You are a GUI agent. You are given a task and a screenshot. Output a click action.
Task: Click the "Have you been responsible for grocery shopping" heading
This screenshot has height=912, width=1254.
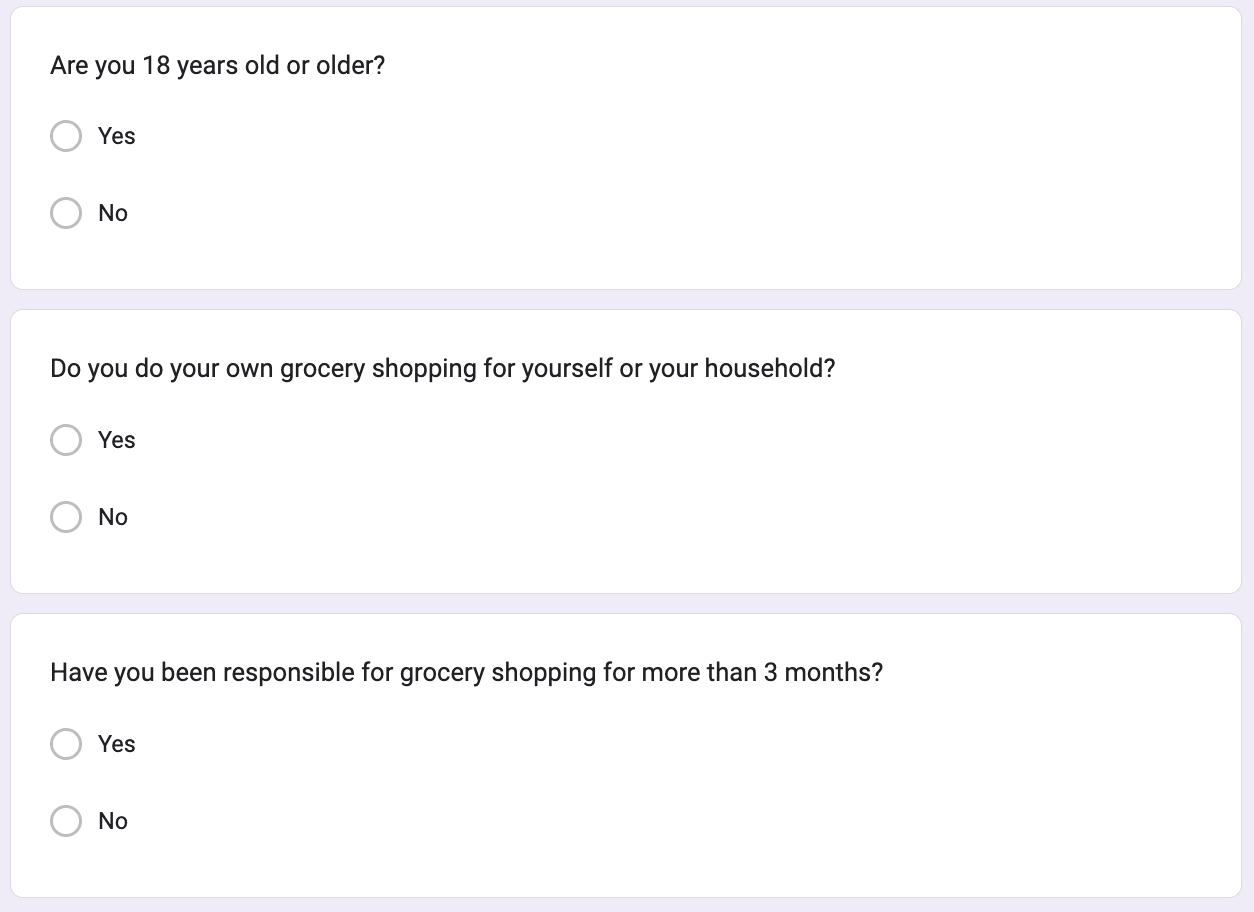467,673
